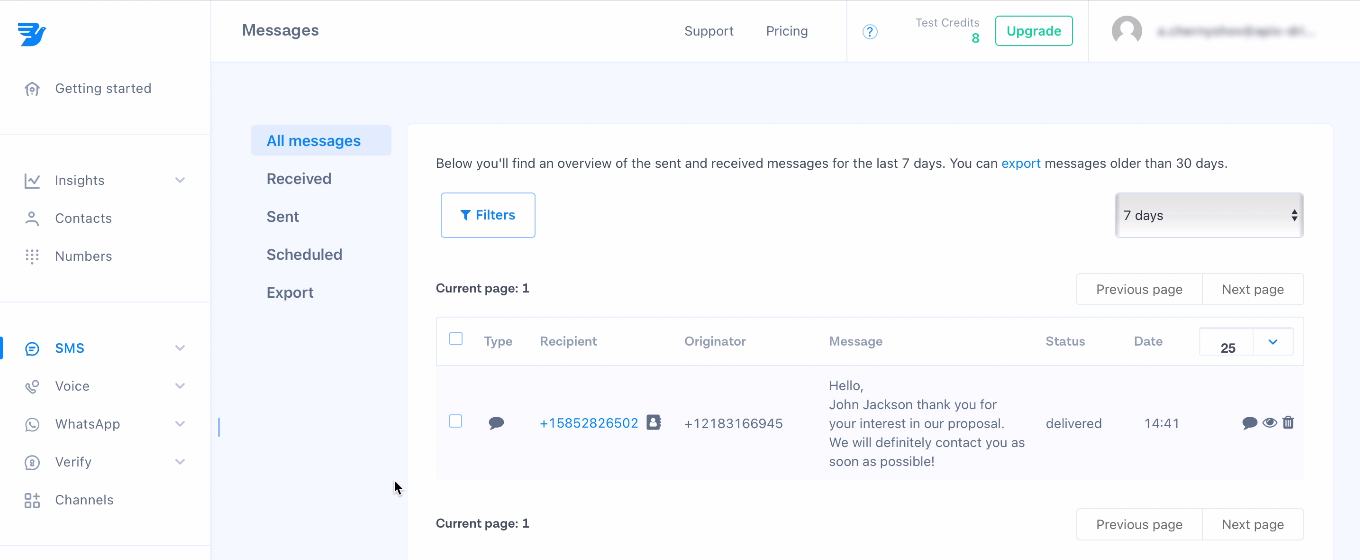Click the delivered status text
1360x560 pixels.
(1074, 423)
